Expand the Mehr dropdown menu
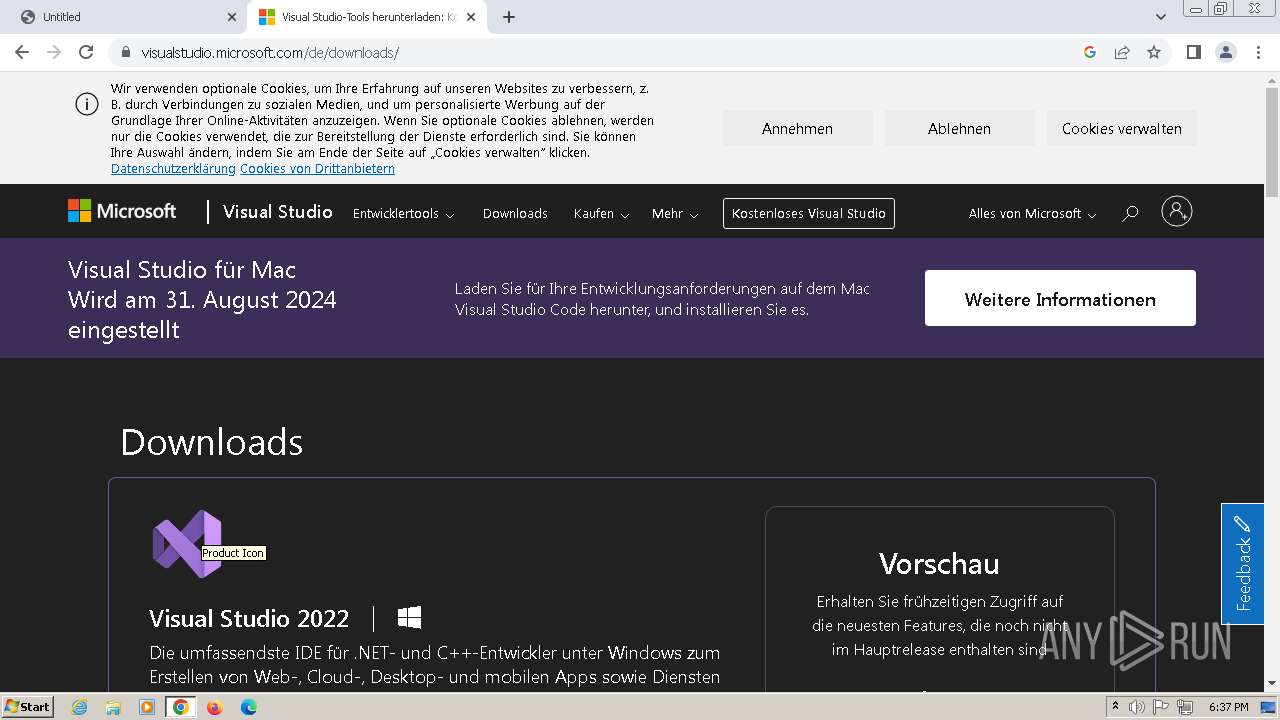This screenshot has width=1280, height=720. pos(675,214)
